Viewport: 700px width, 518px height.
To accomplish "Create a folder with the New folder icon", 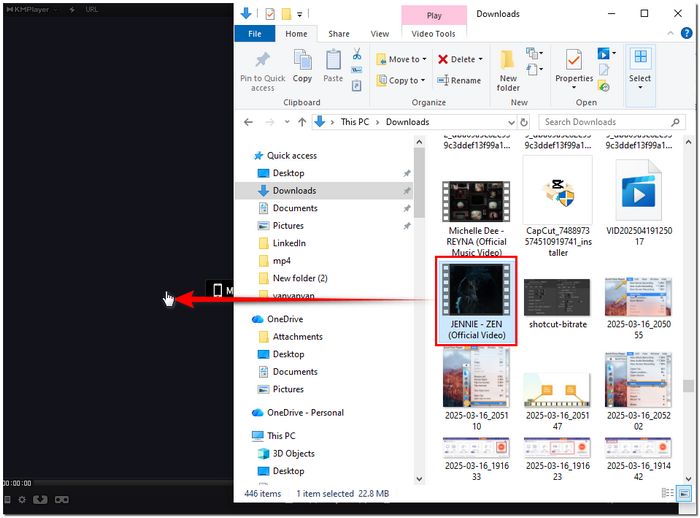I will (508, 68).
